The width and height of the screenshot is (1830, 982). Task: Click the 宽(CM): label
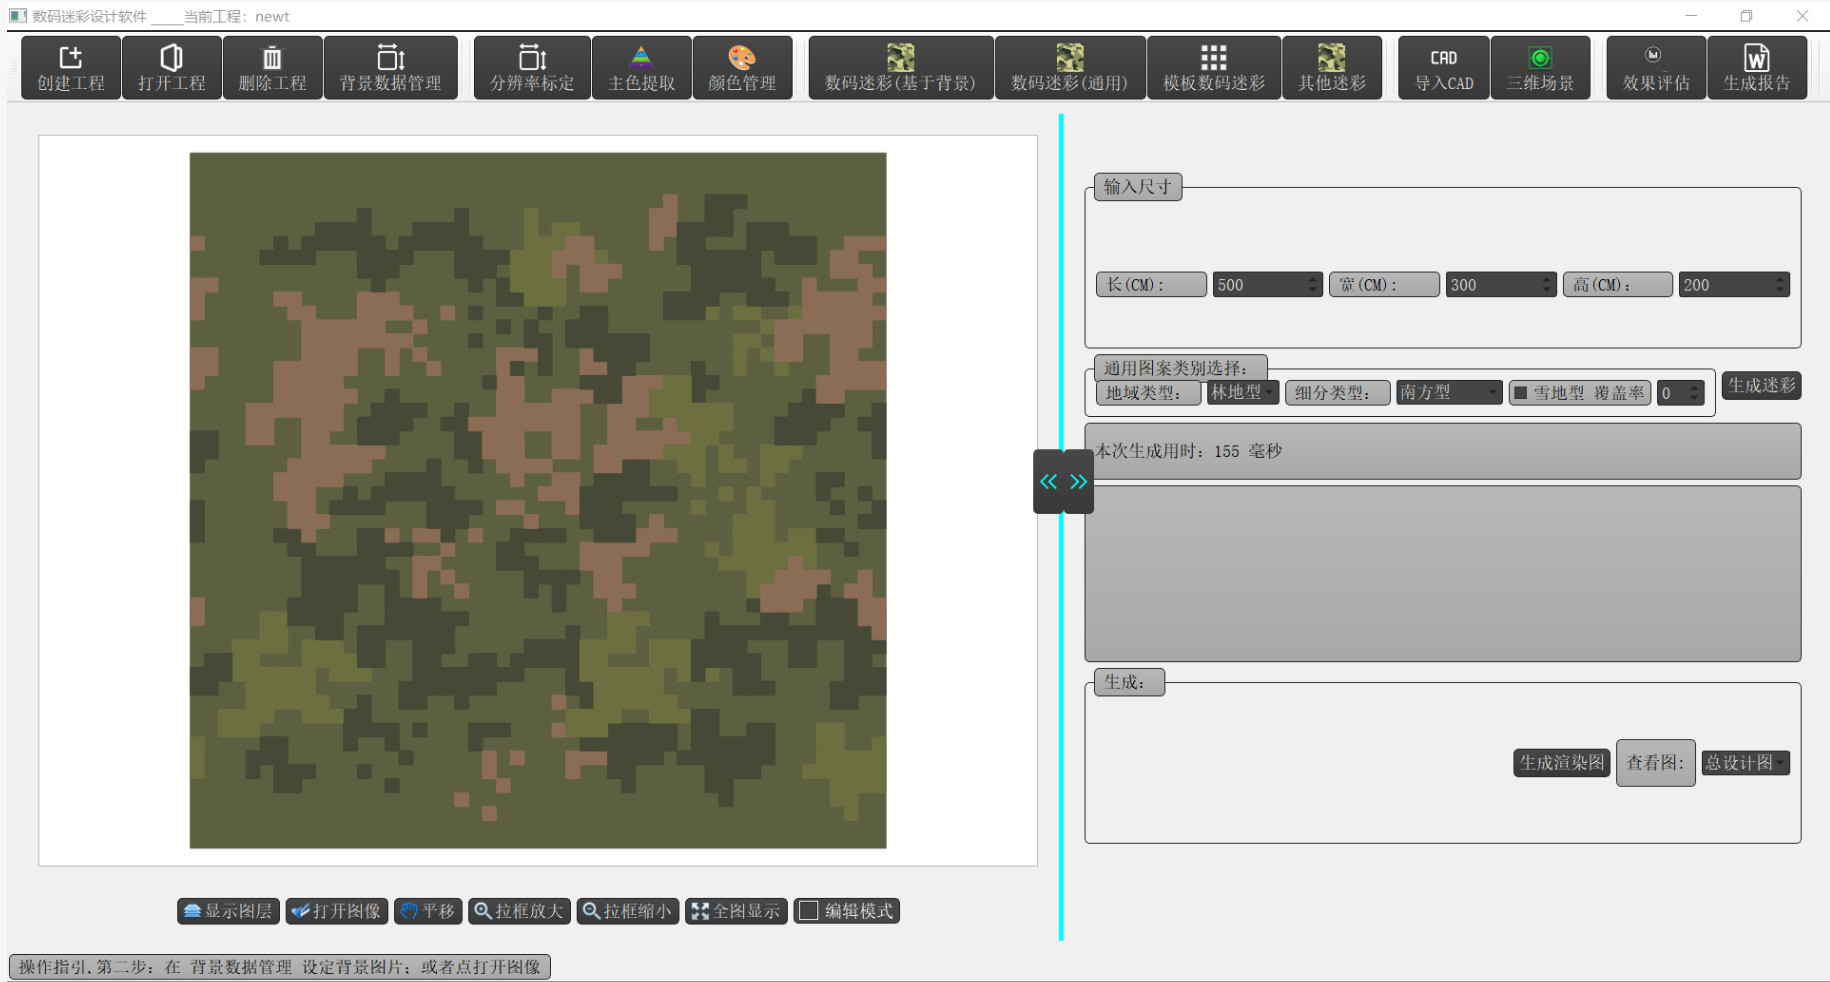pyautogui.click(x=1385, y=285)
